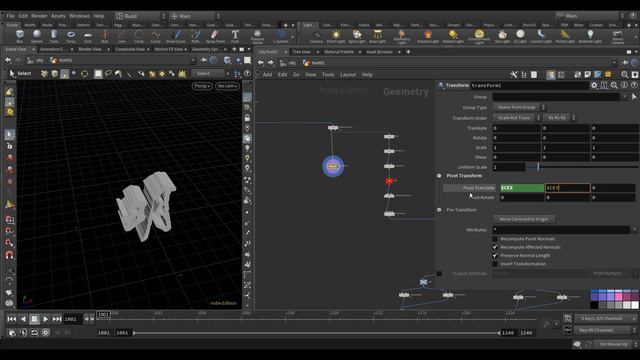Add a Point Light from shelf
The height and width of the screenshot is (360, 640).
(336, 36)
